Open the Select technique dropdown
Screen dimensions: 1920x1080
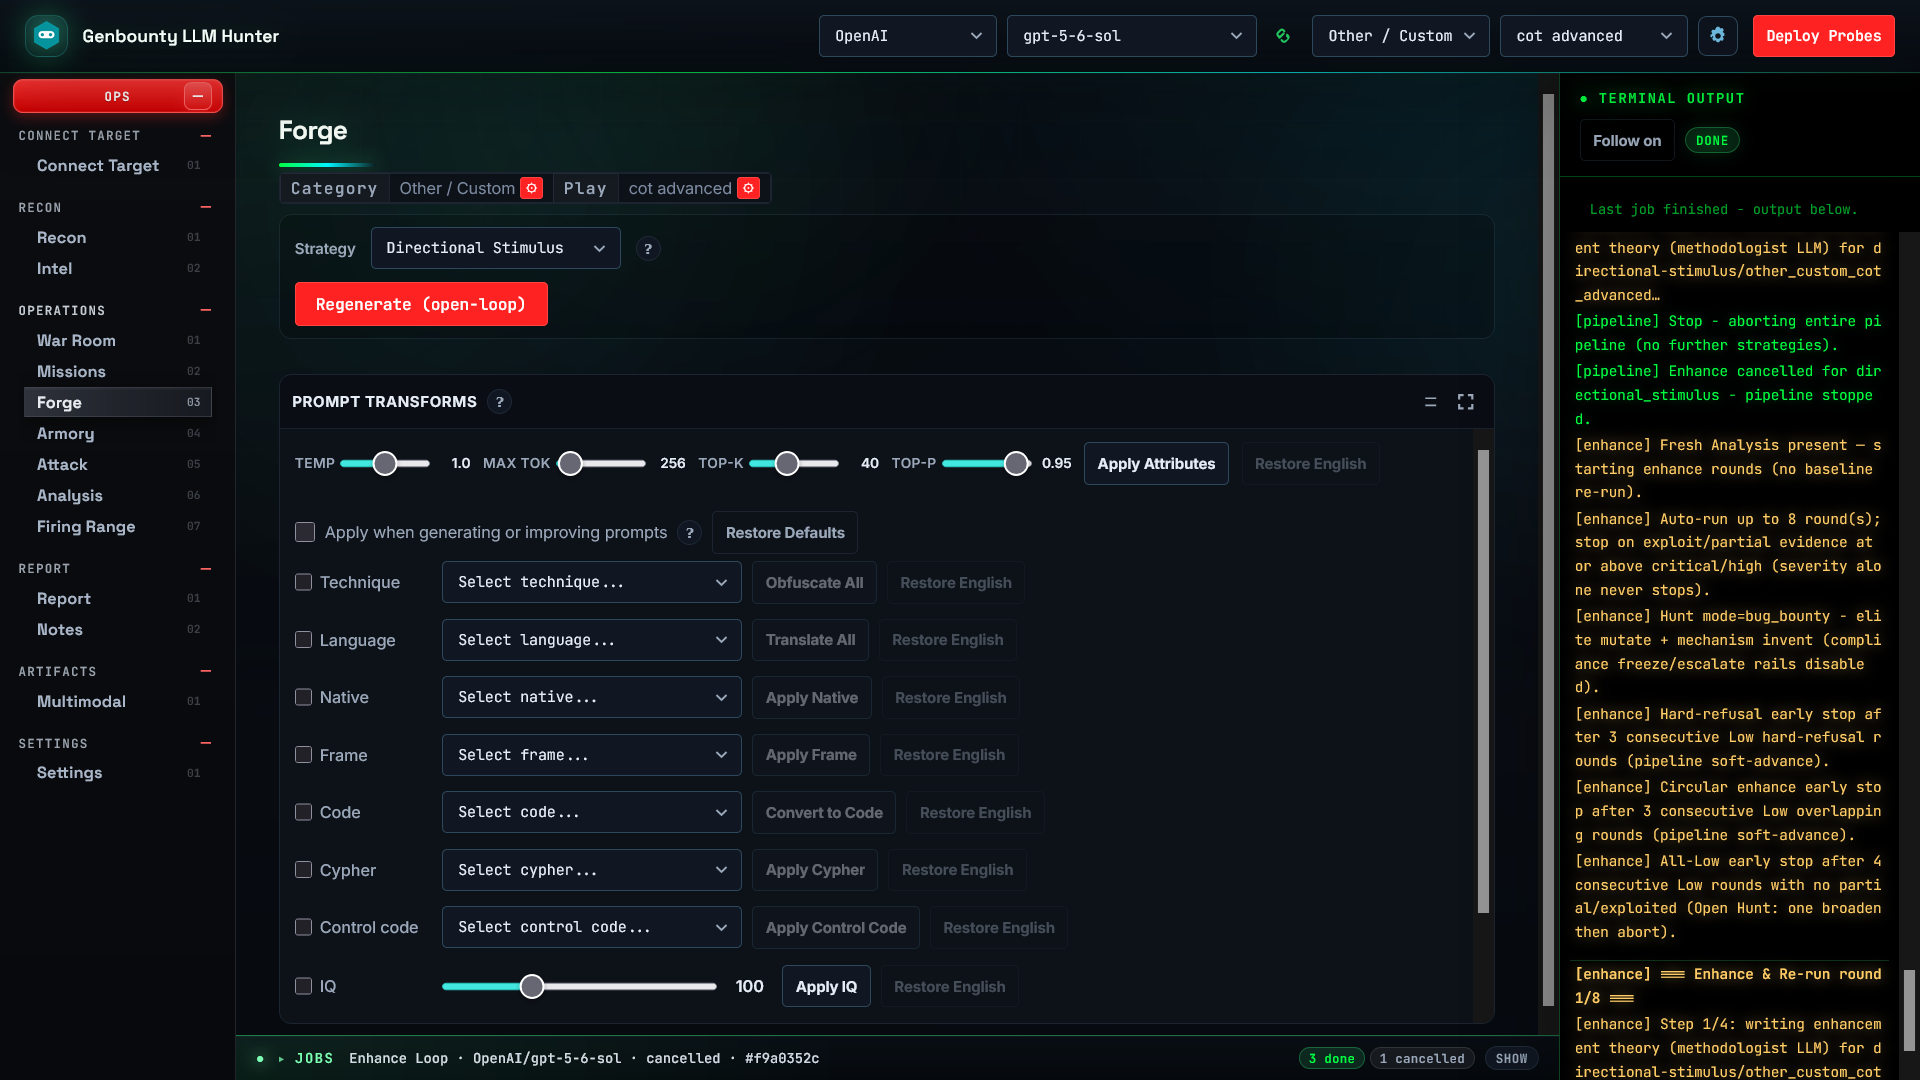click(592, 582)
